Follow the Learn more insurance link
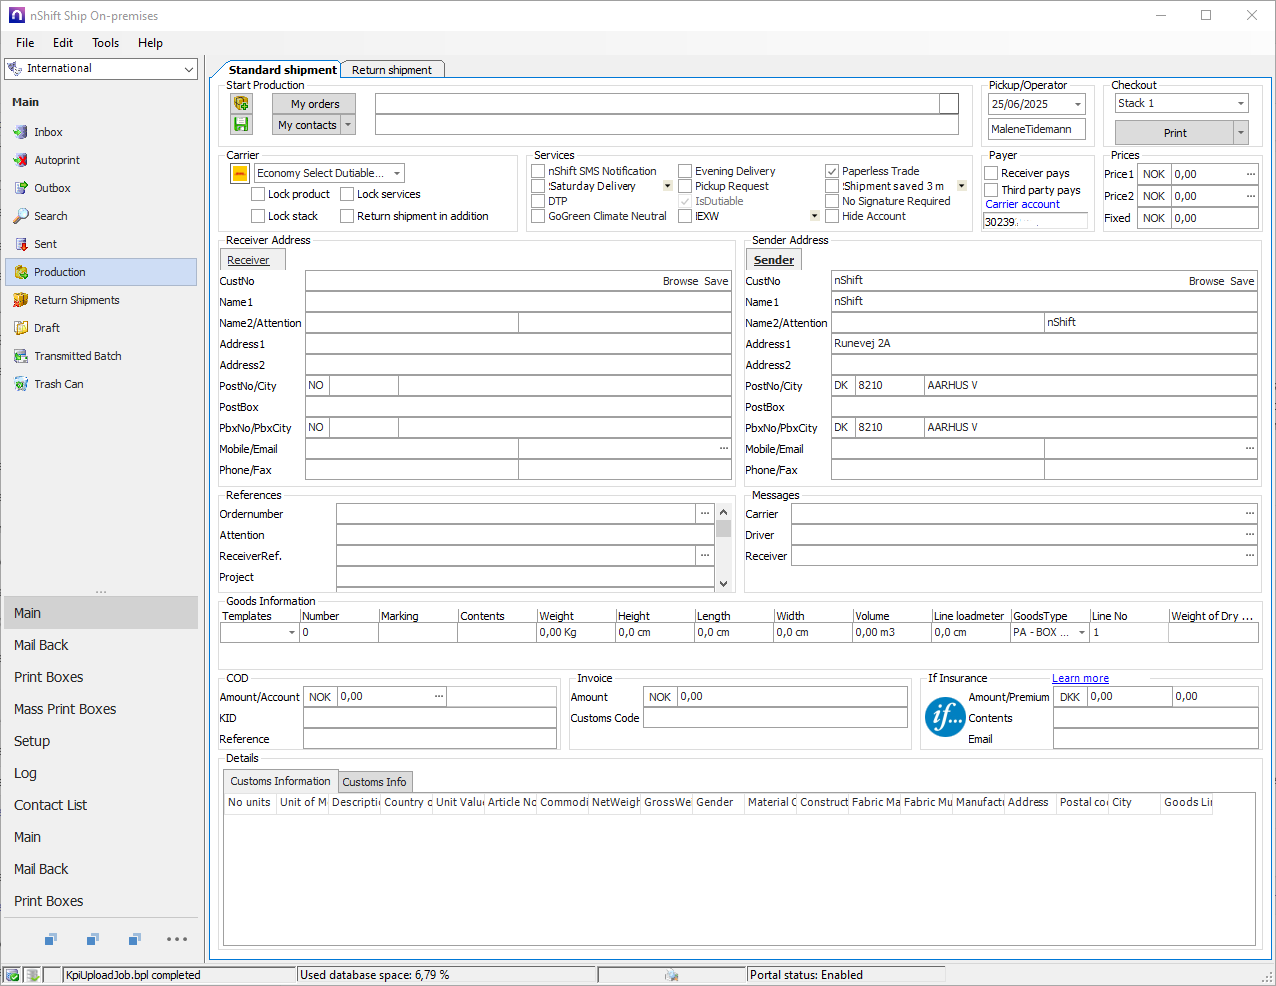1276x986 pixels. [1080, 678]
